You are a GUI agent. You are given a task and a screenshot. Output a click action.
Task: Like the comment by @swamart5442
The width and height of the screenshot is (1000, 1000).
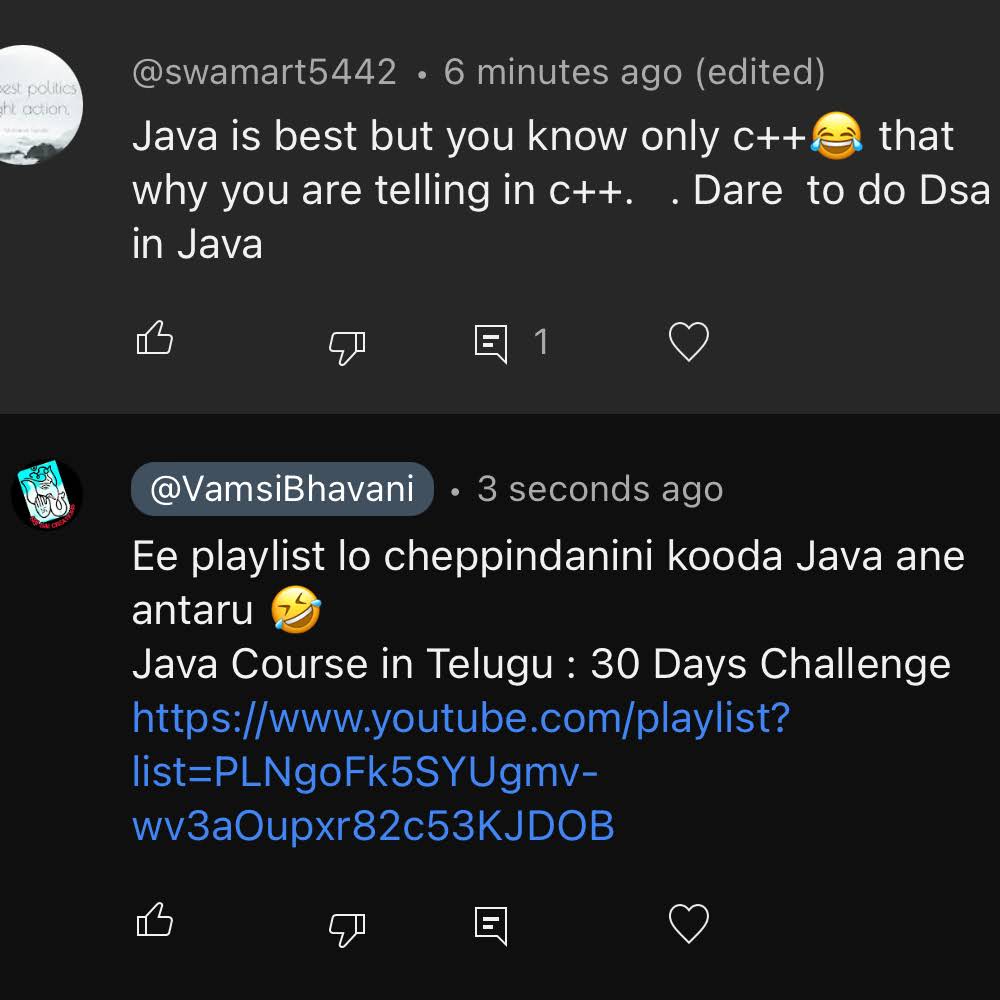point(154,341)
